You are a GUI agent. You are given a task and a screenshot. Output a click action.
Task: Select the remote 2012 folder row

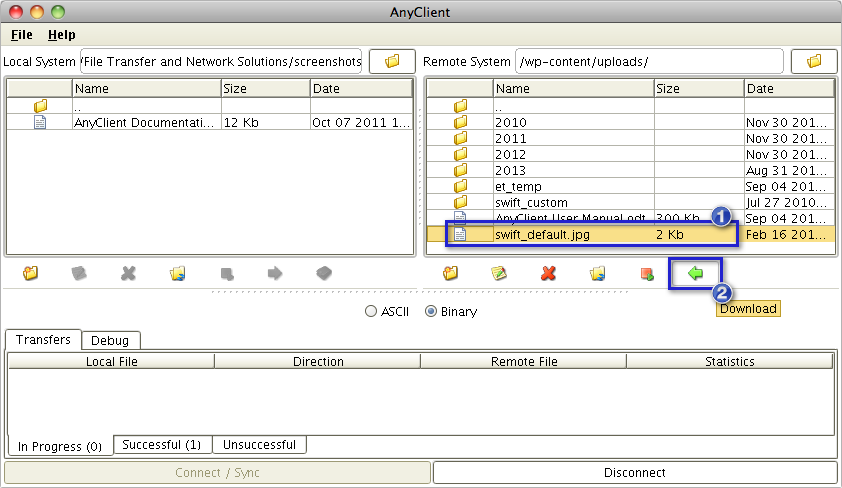click(x=630, y=155)
